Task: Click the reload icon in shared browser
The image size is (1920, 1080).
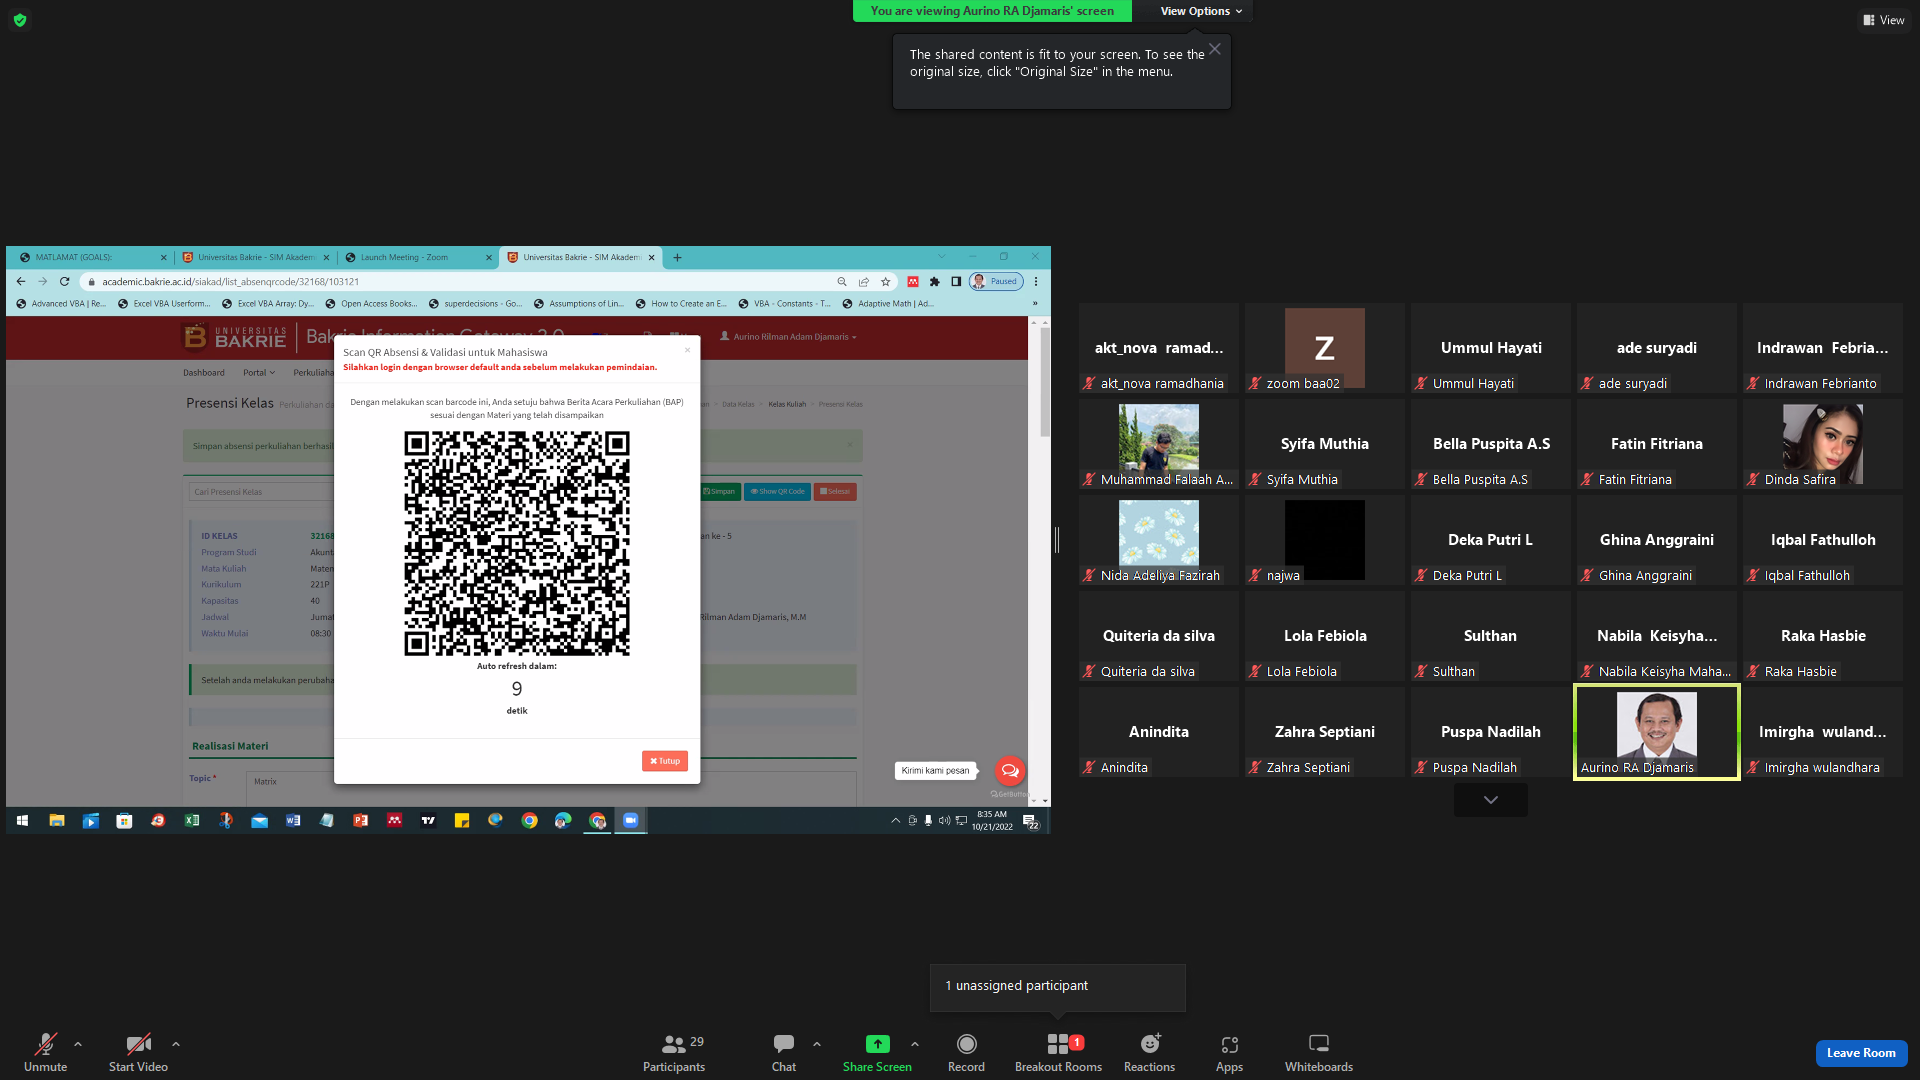Action: (65, 282)
